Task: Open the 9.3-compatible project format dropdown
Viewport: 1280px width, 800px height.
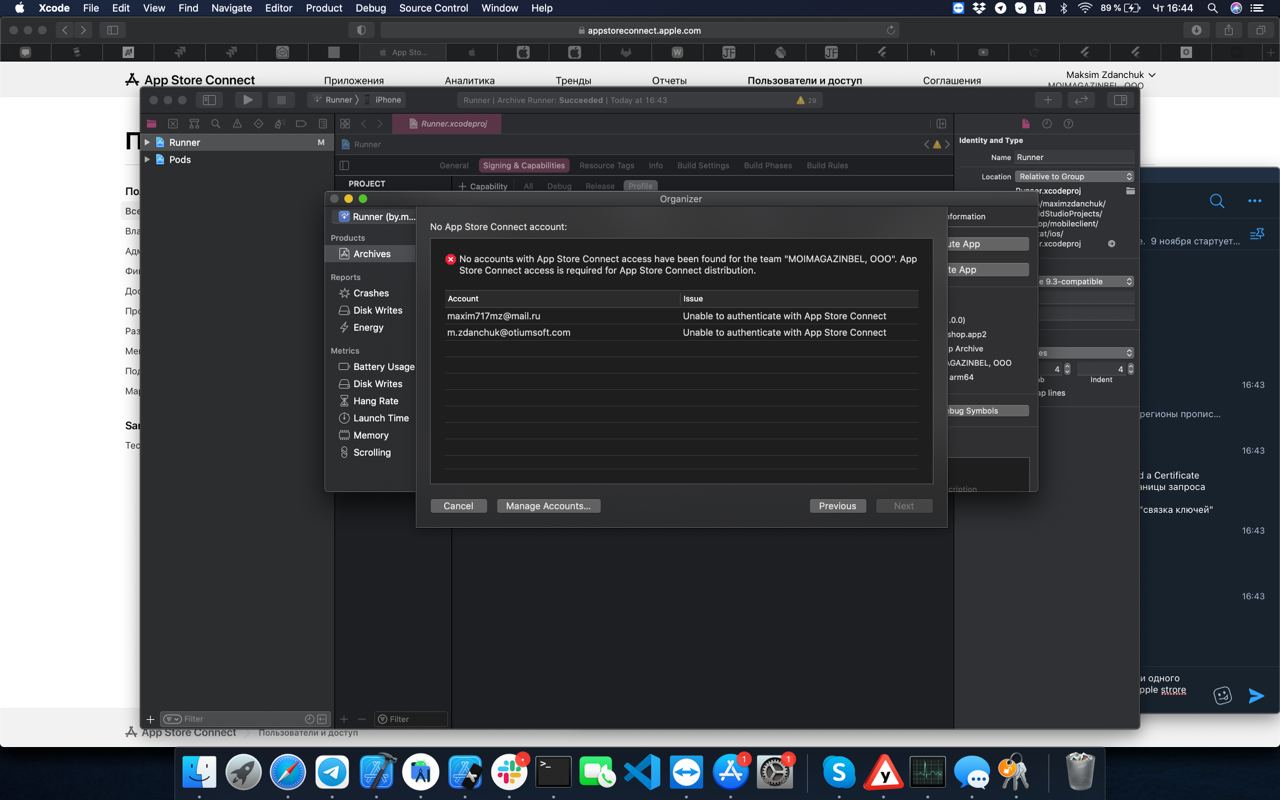Action: 1085,281
